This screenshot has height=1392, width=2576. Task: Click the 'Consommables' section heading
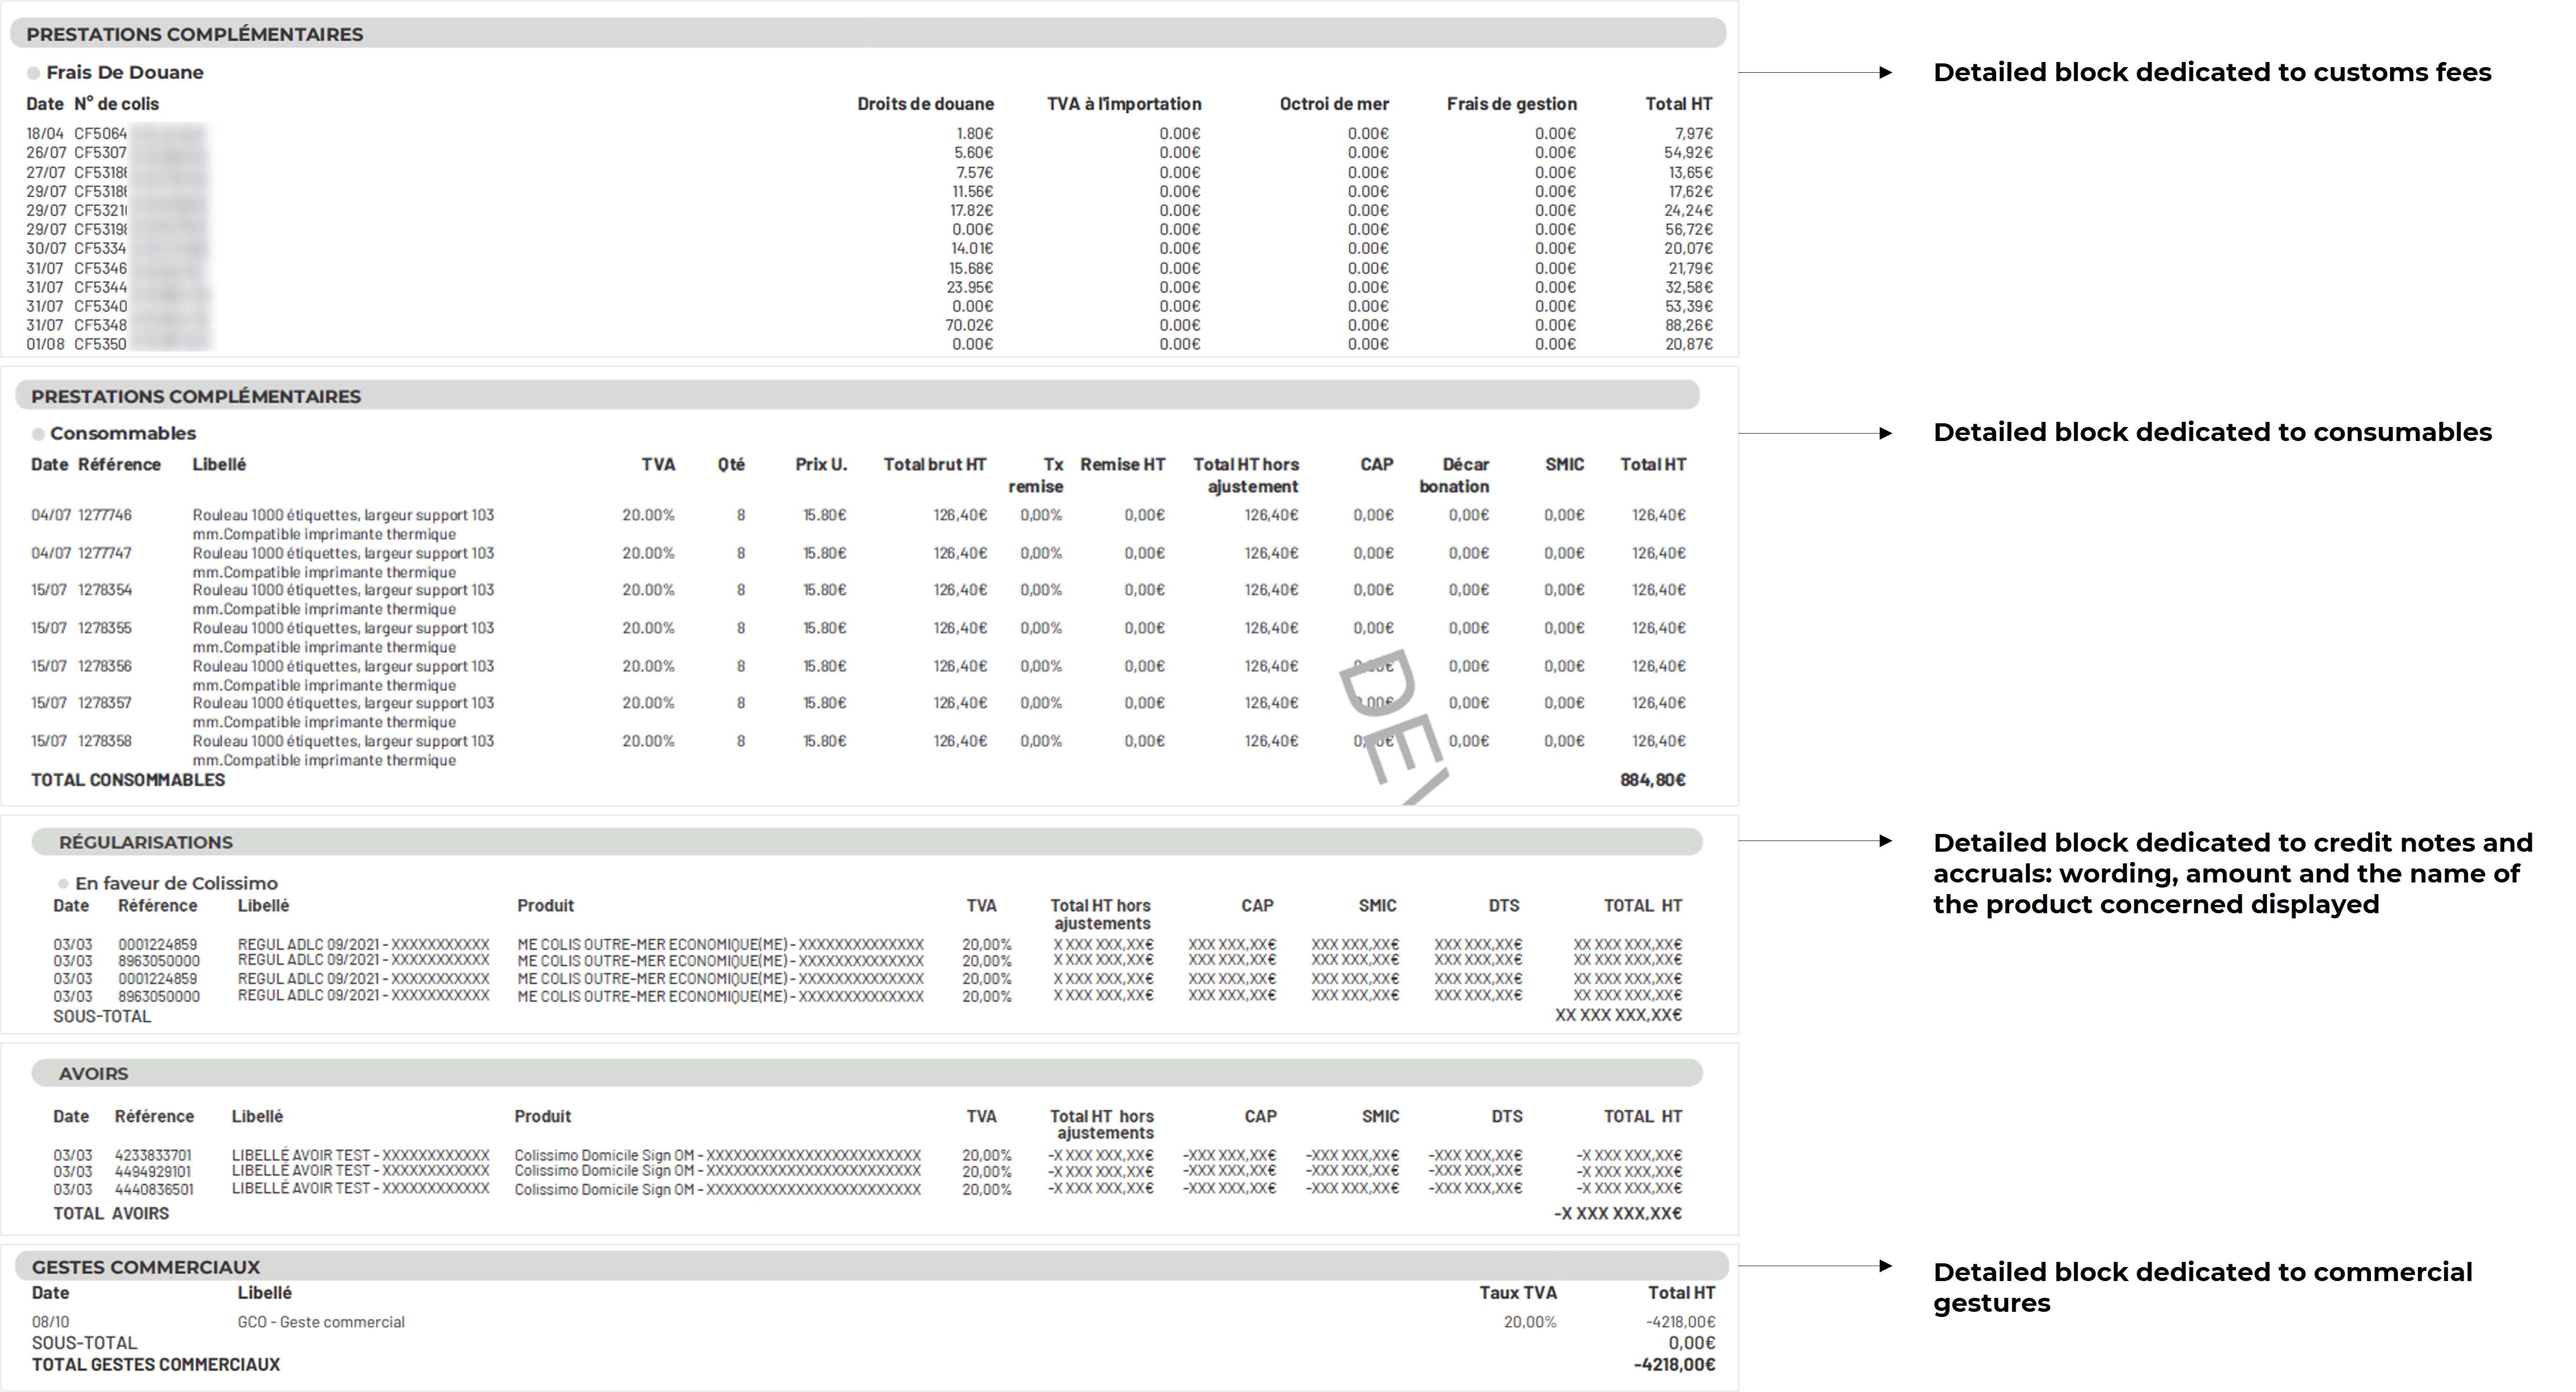pos(123,433)
